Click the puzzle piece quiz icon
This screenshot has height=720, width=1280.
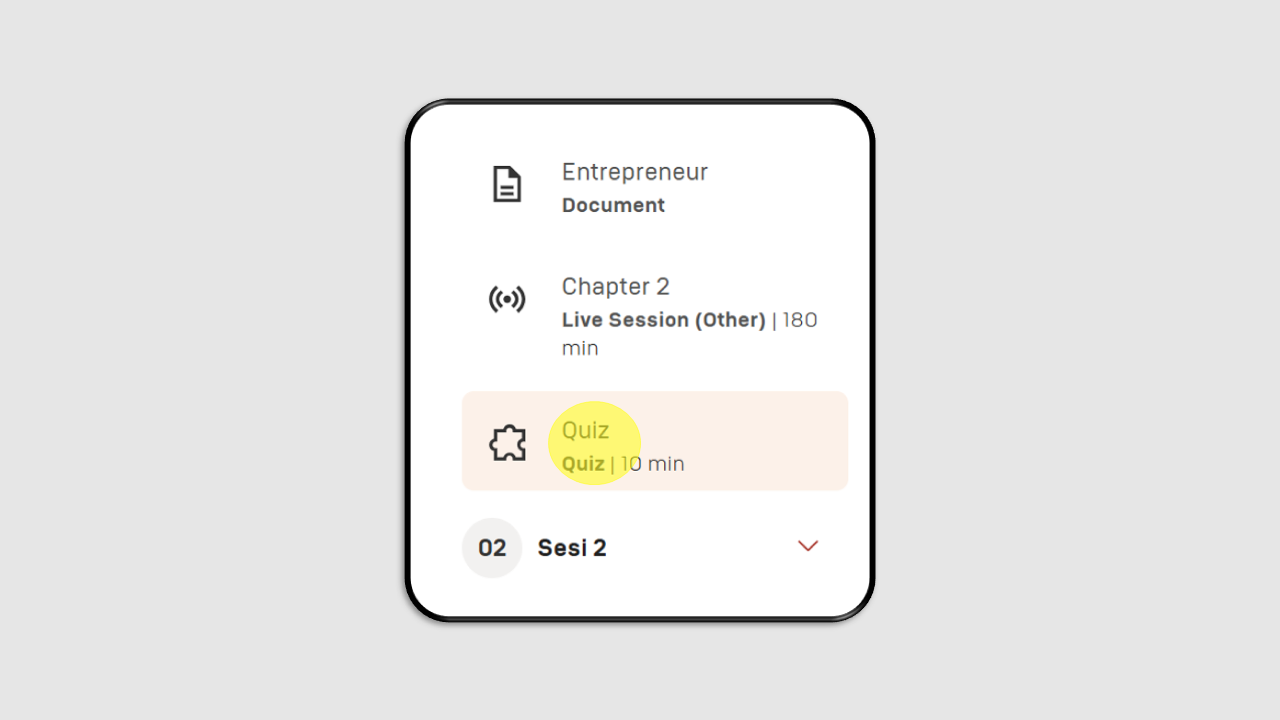[508, 443]
